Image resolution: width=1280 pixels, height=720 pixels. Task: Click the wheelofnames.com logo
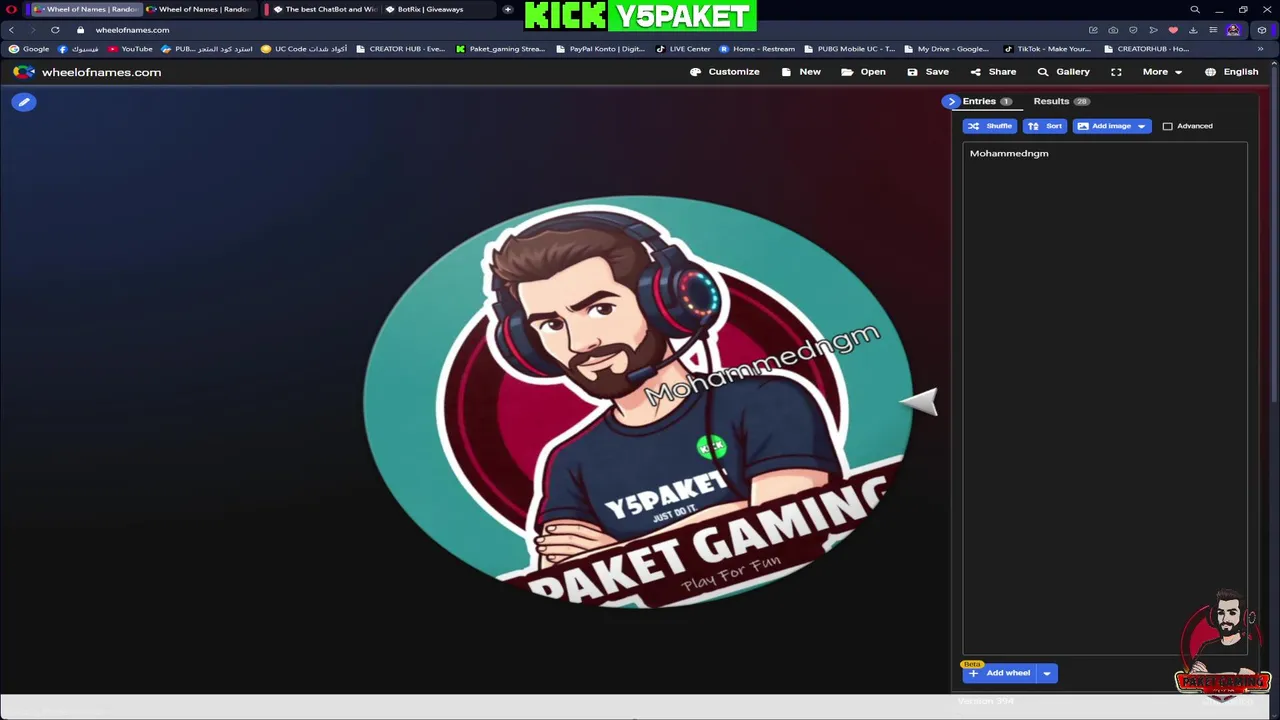87,72
